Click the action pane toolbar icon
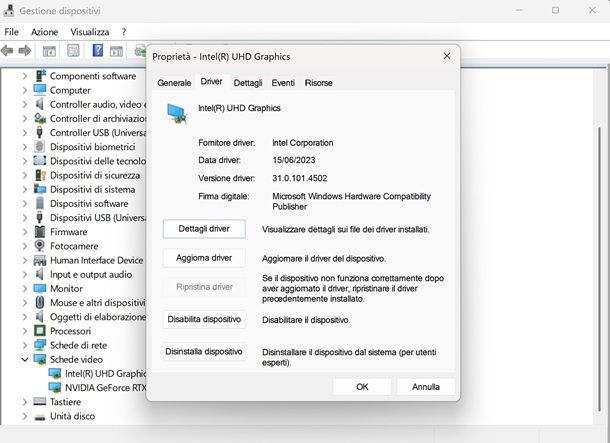Viewport: 610px width, 443px height. click(116, 51)
